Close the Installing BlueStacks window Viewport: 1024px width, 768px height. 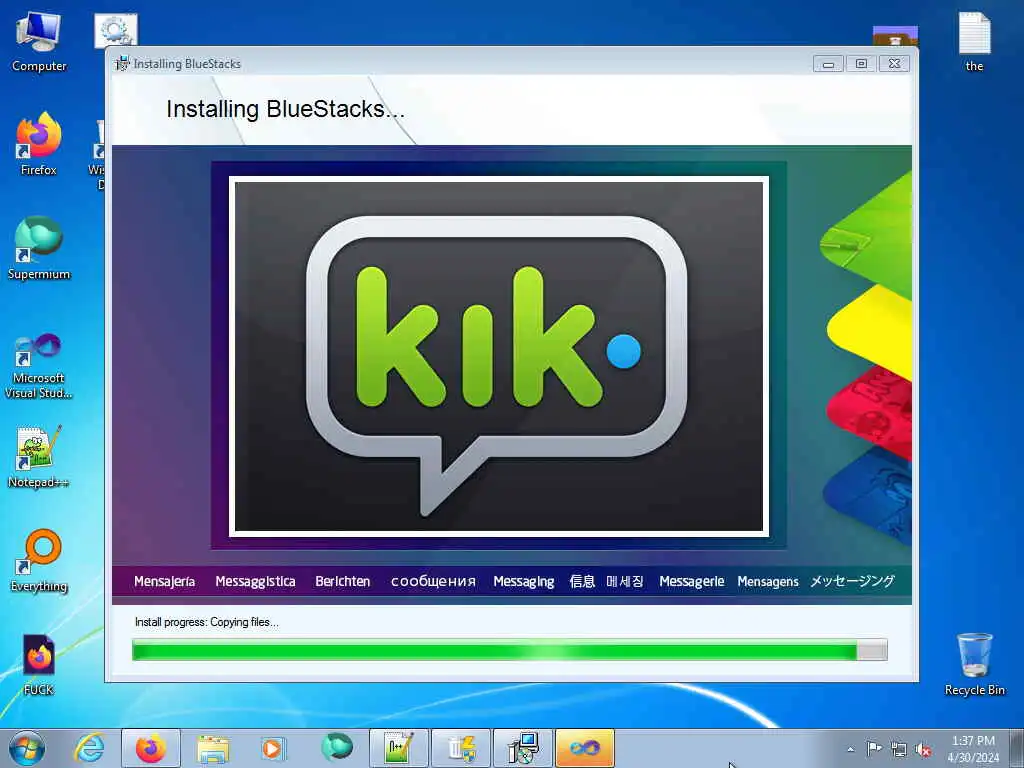pos(894,64)
